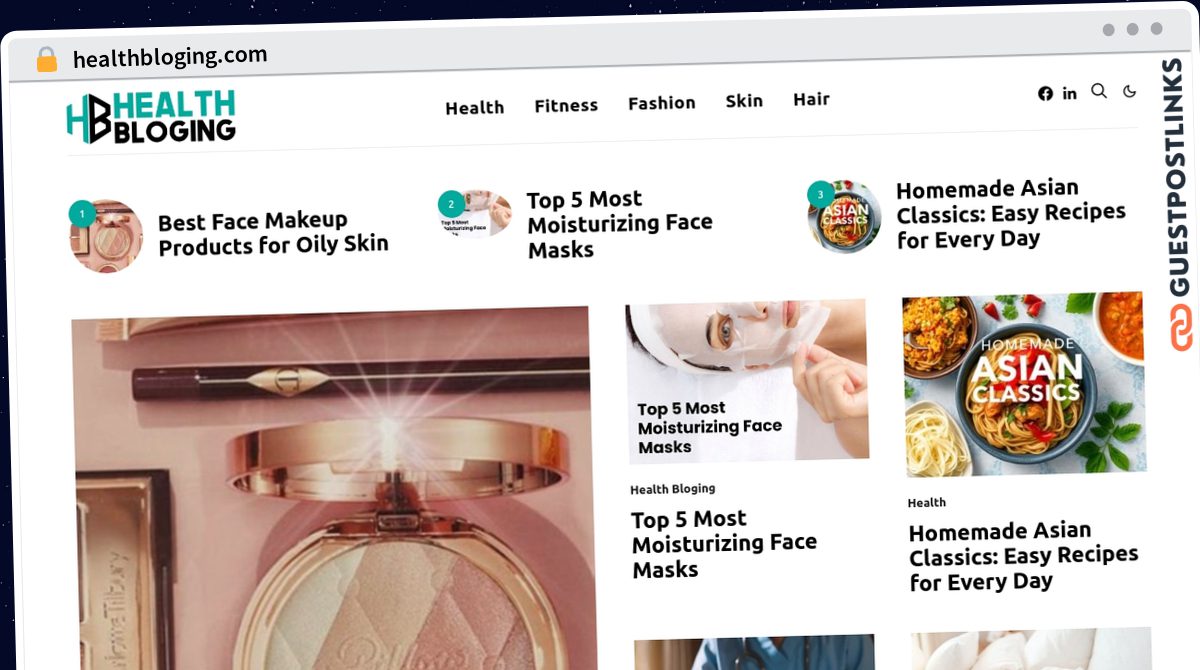Open the site search magnifier
Image resolution: width=1200 pixels, height=670 pixels.
(1099, 91)
